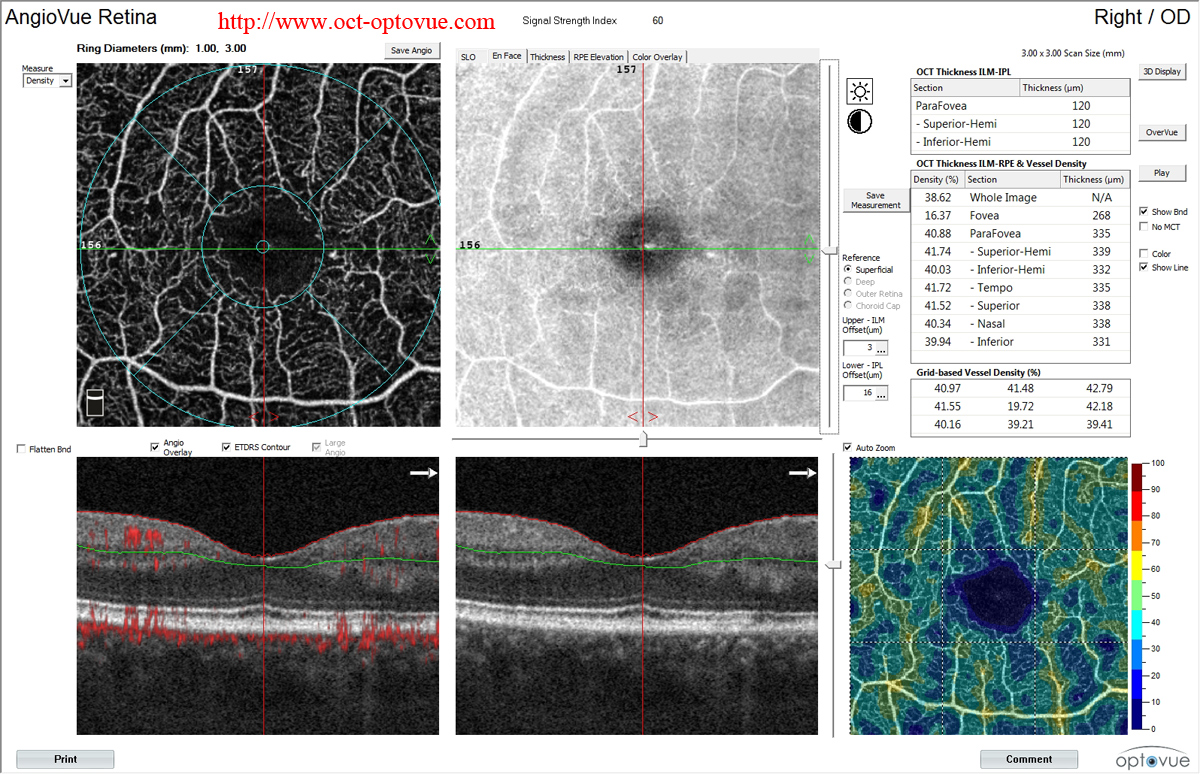Open Upper ILM offset ellipsis button
This screenshot has height=774, width=1200.
[881, 348]
